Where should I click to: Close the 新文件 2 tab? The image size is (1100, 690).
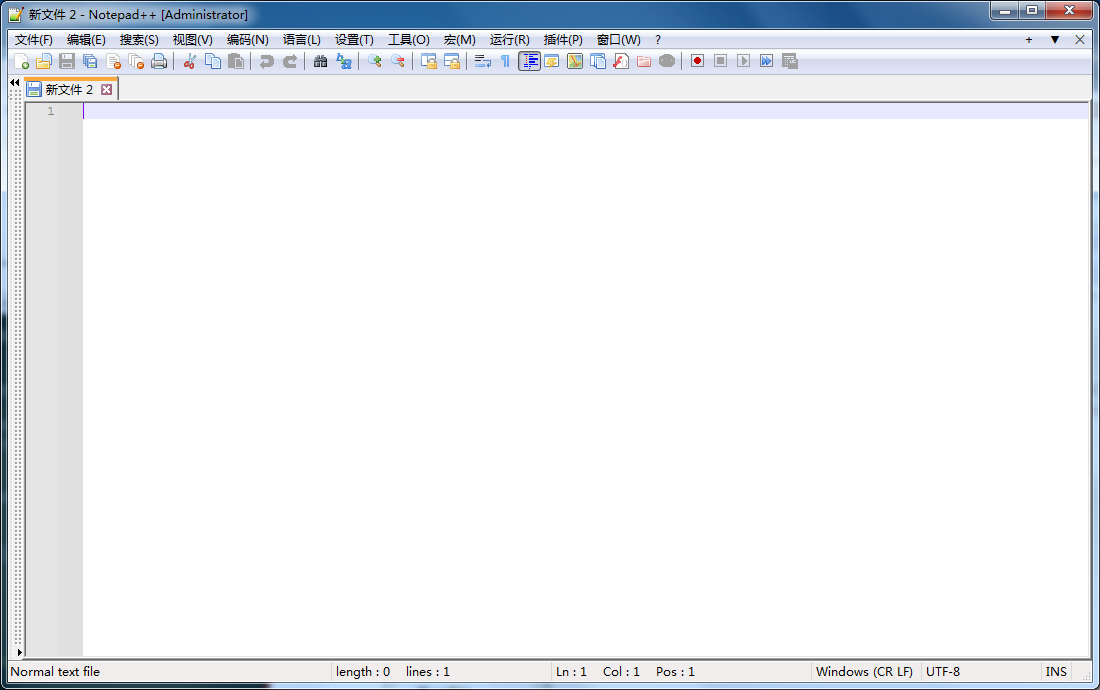[x=107, y=90]
